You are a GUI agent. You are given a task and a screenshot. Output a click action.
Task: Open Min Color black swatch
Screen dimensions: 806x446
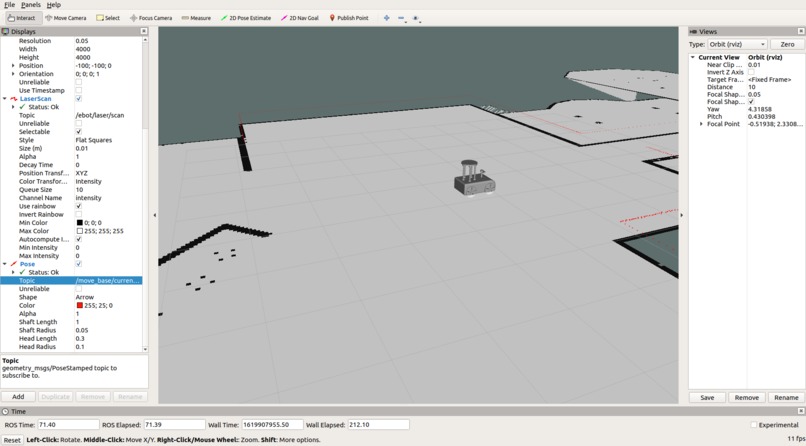click(x=80, y=222)
